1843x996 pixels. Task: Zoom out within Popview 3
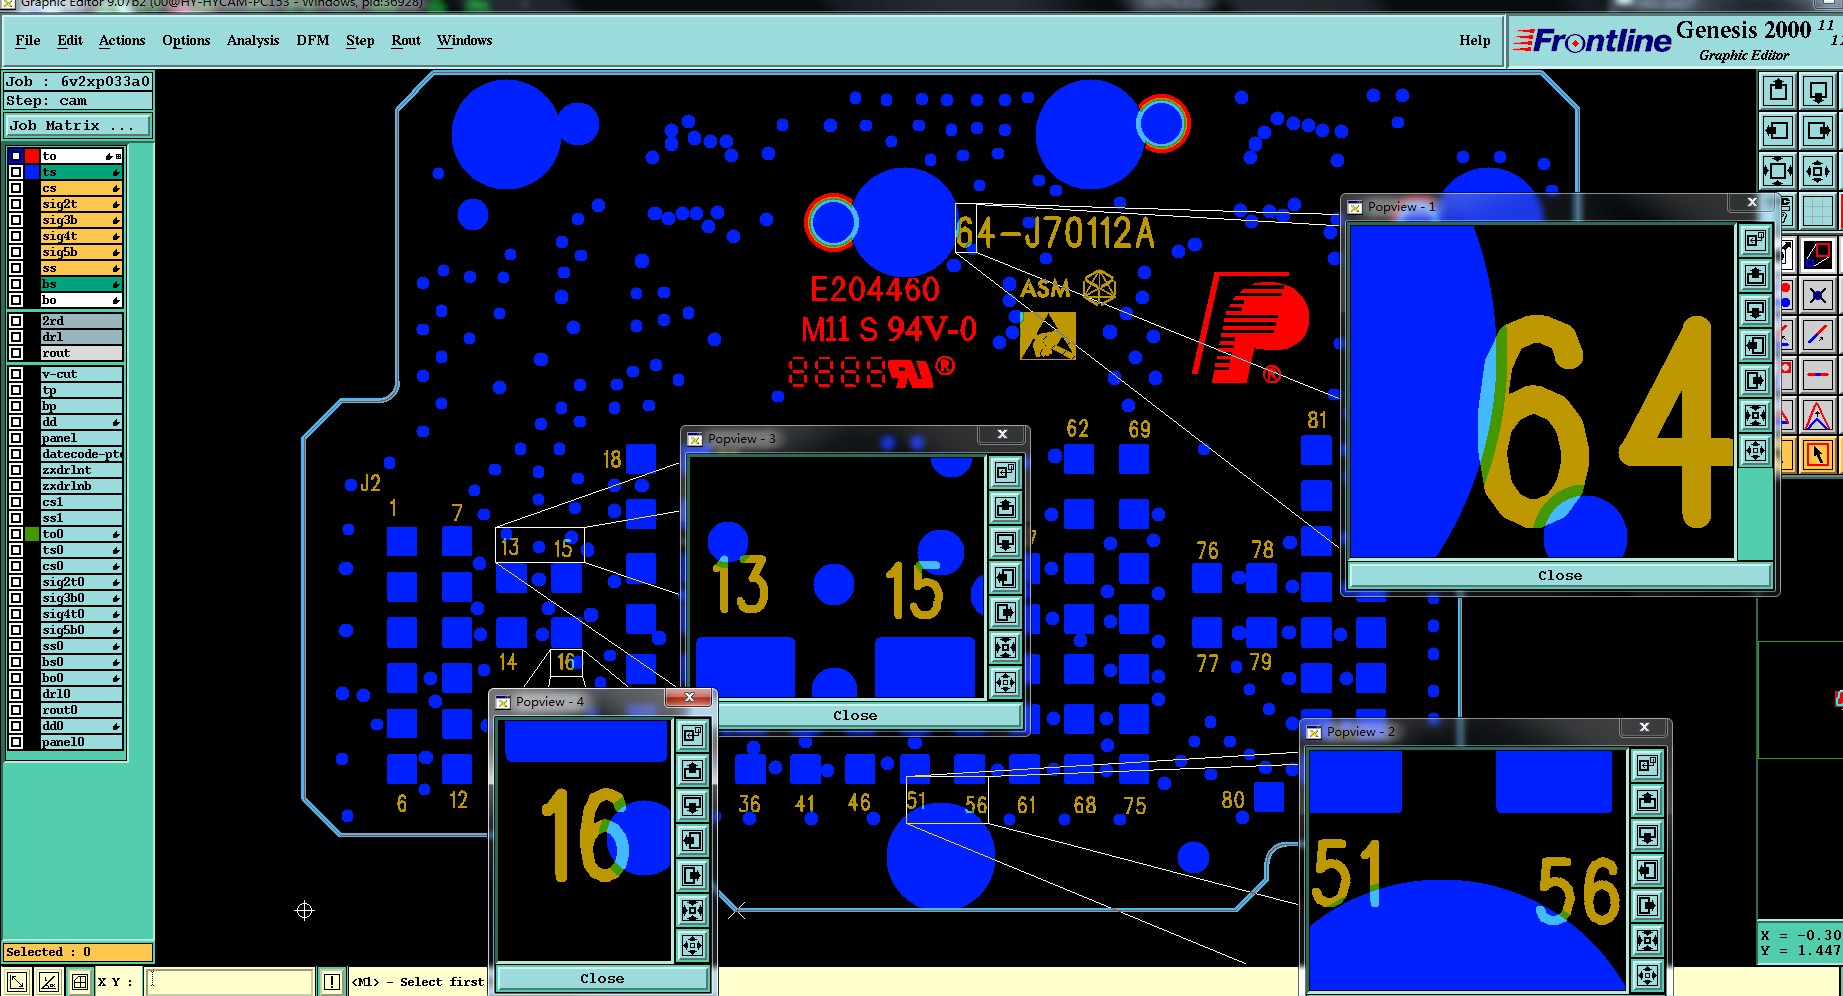click(1005, 682)
